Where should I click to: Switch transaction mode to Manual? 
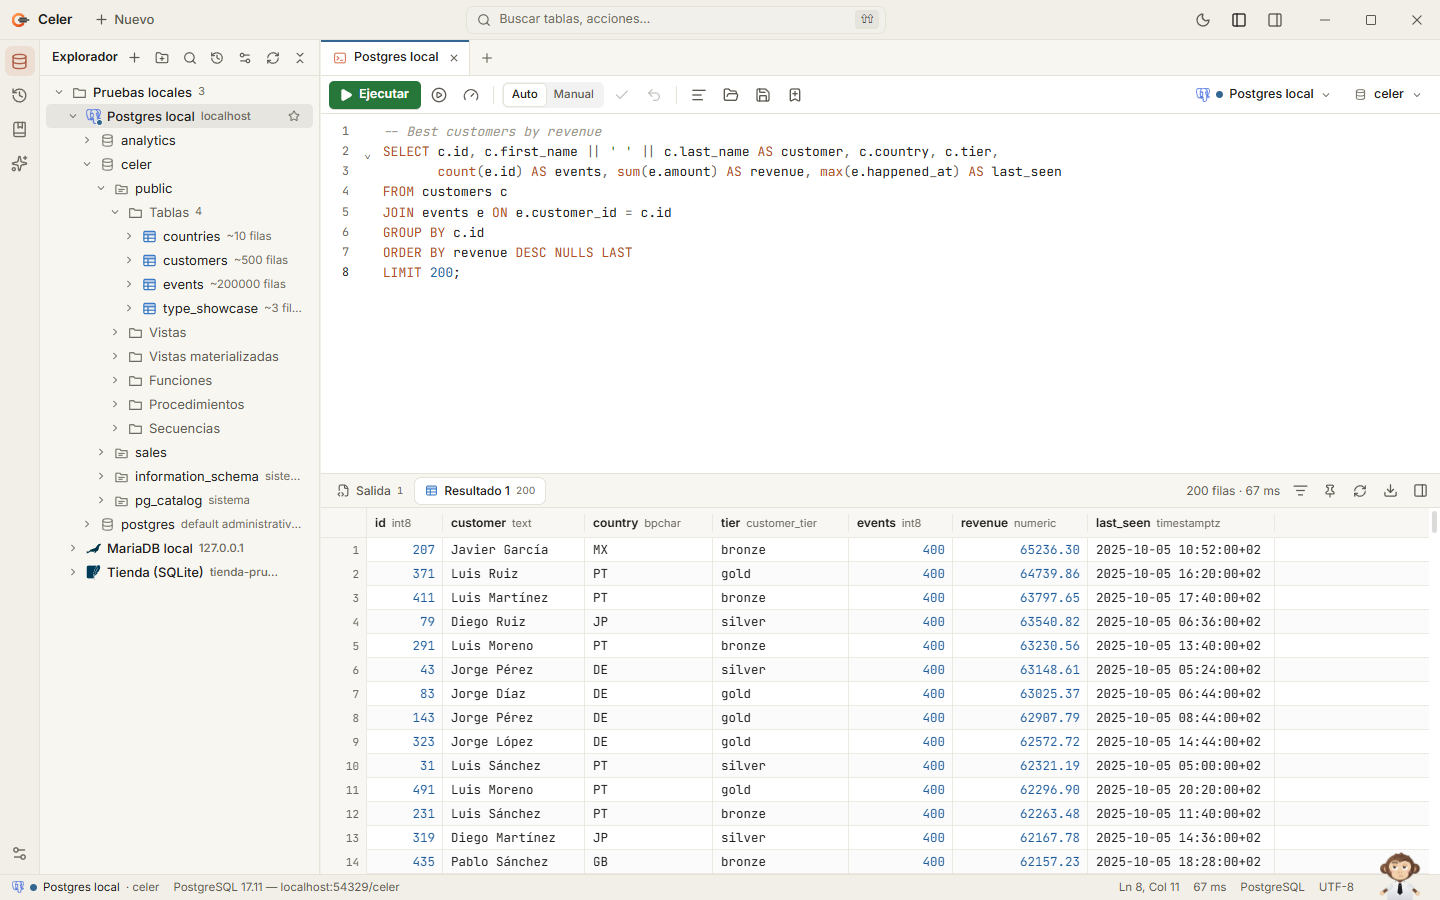coord(574,95)
